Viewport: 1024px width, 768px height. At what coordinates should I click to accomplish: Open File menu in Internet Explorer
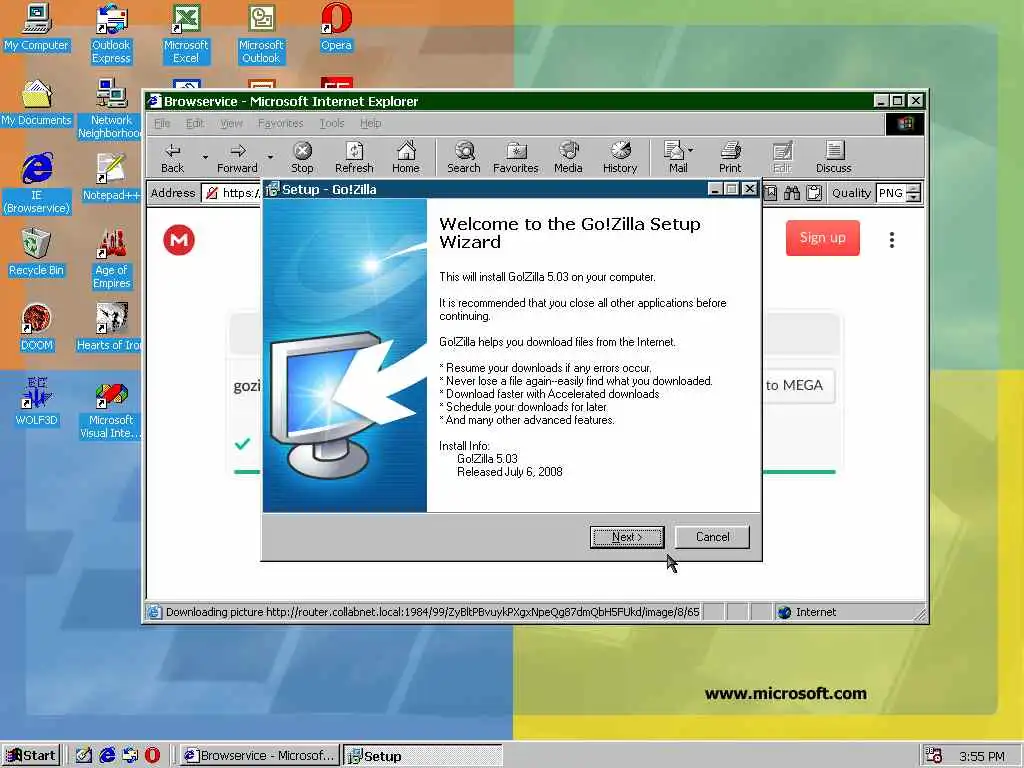[x=162, y=123]
